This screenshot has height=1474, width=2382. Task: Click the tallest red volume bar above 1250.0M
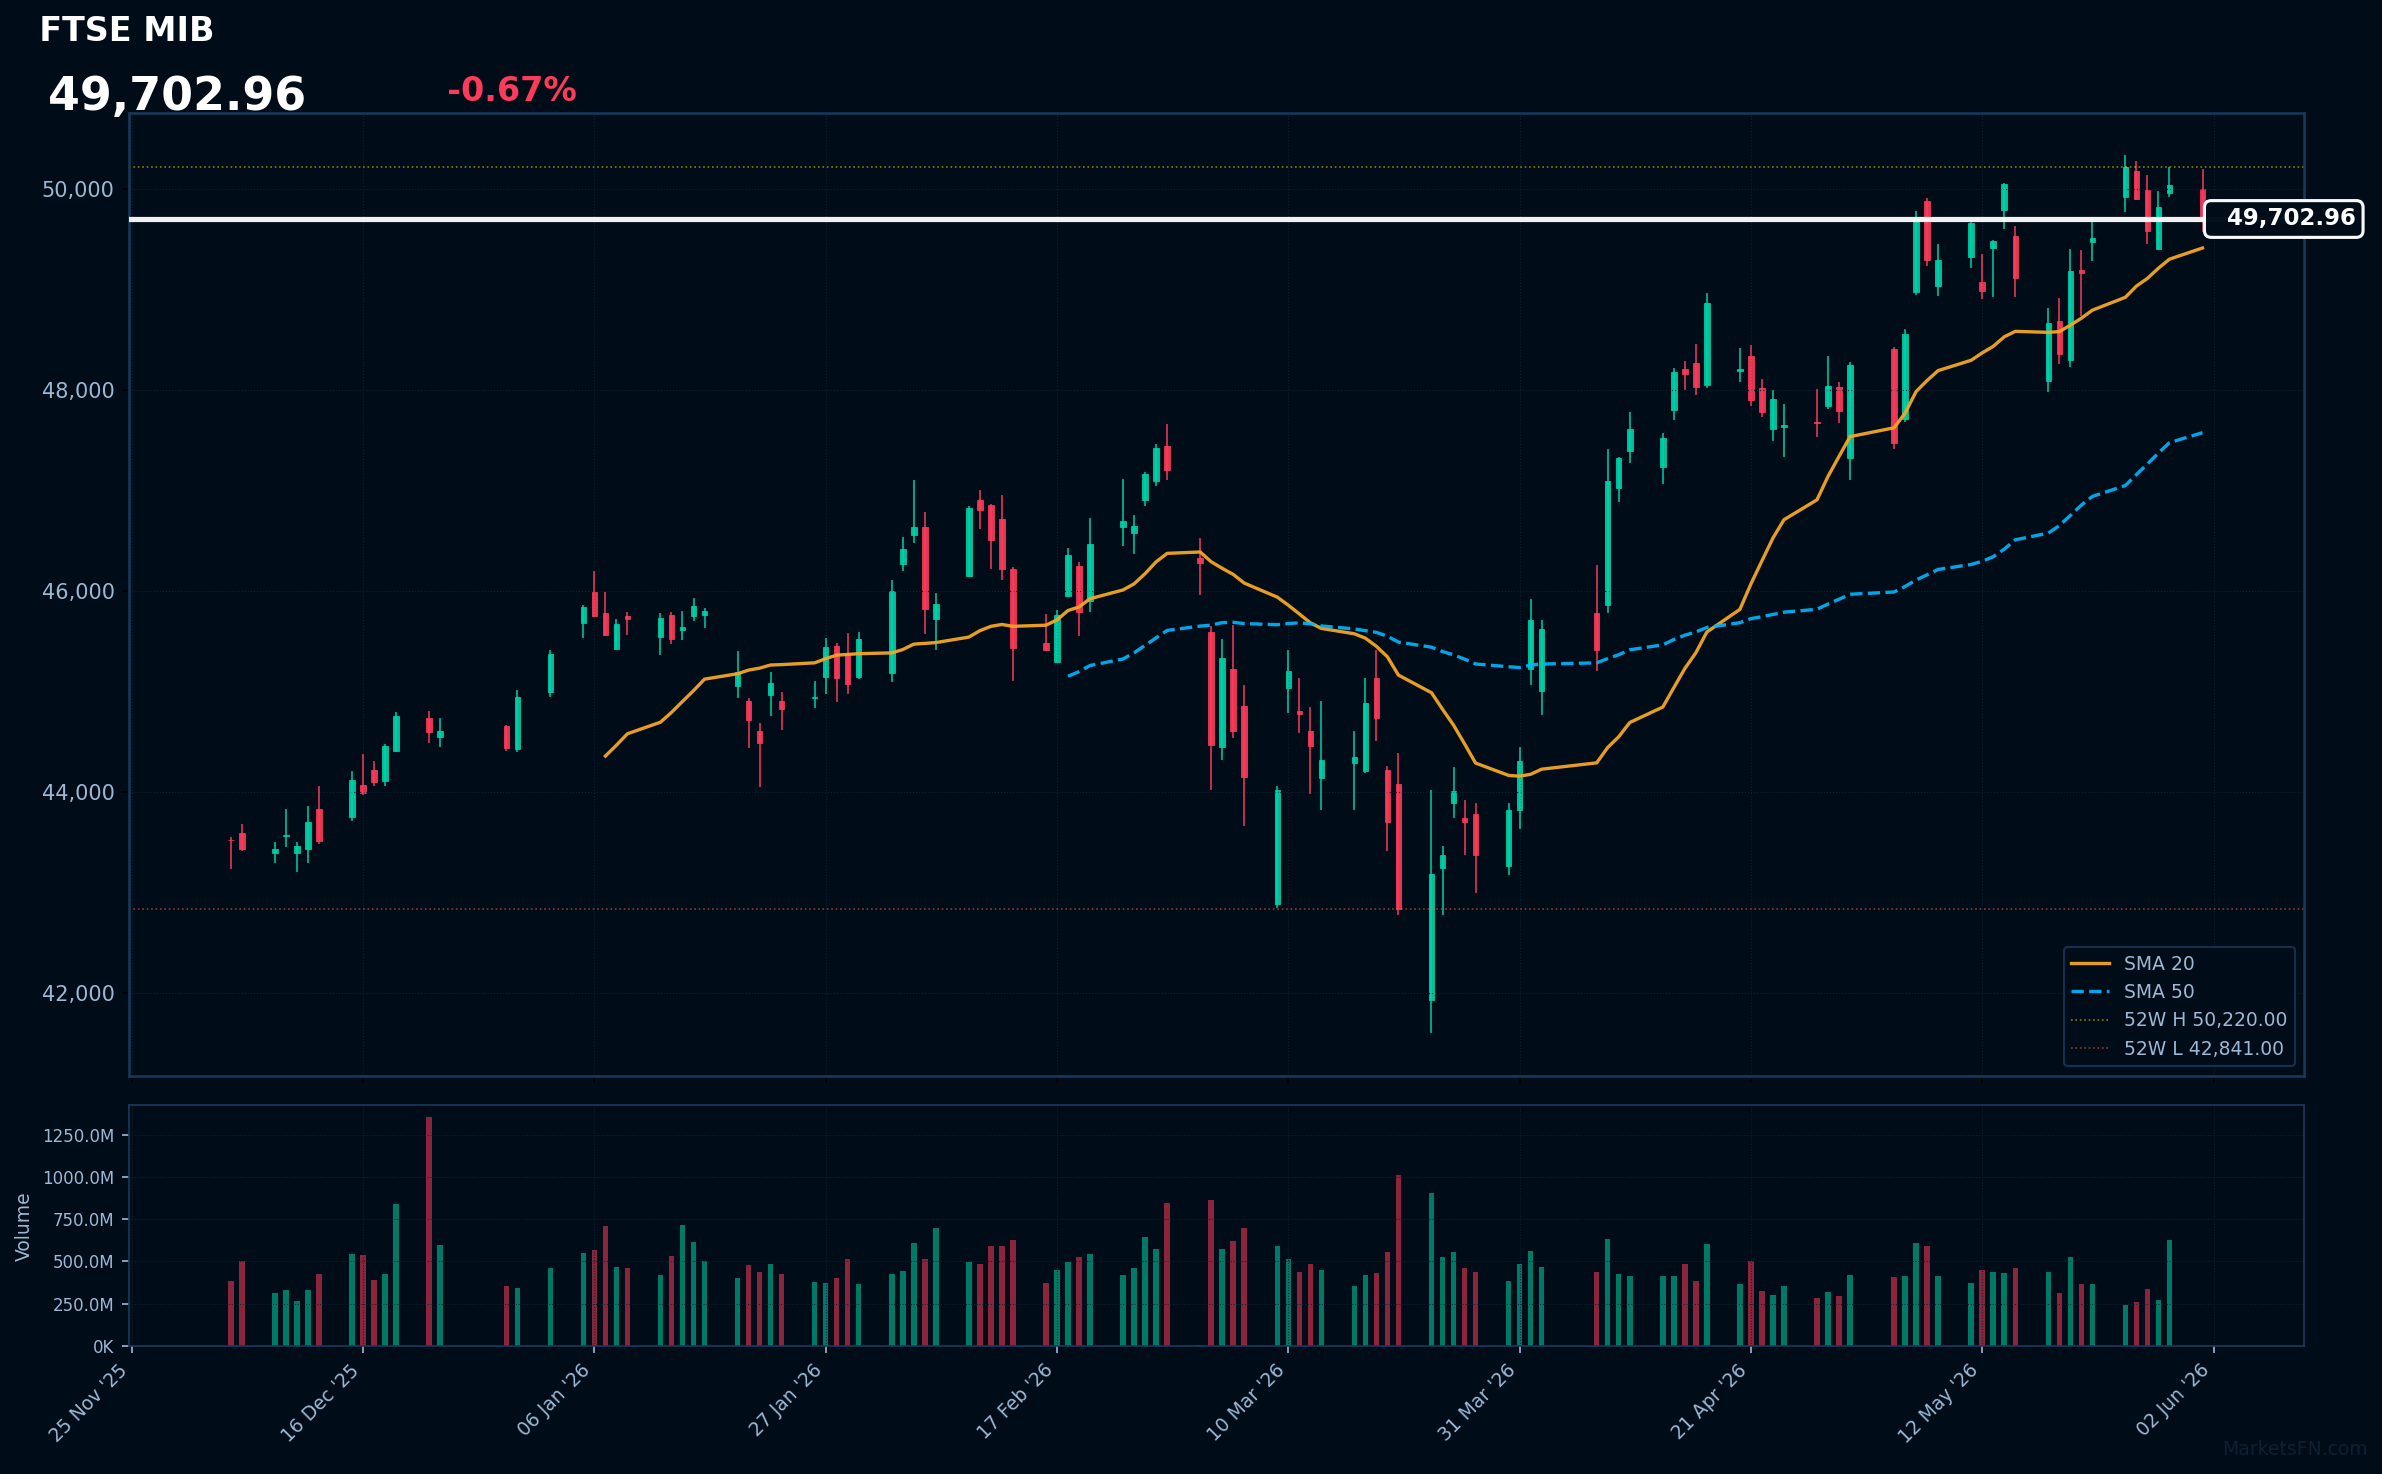click(429, 1231)
